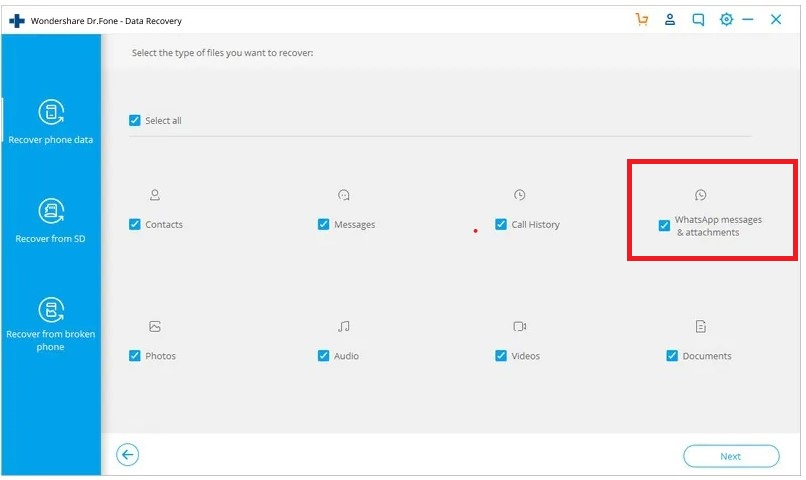Viewport: 806px width, 480px height.
Task: Click 'Select the type of files' heading
Action: coord(223,53)
